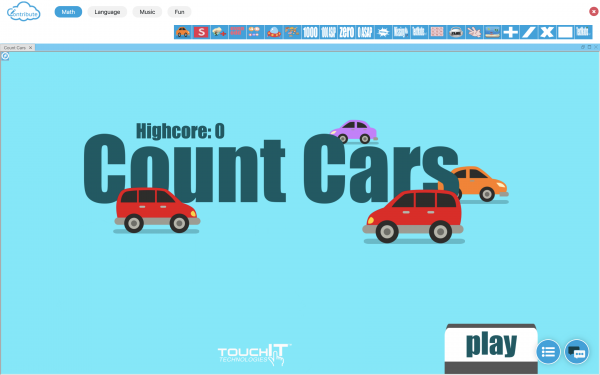Open the UFO flying saucer game
The width and height of the screenshot is (600, 375).
click(274, 32)
